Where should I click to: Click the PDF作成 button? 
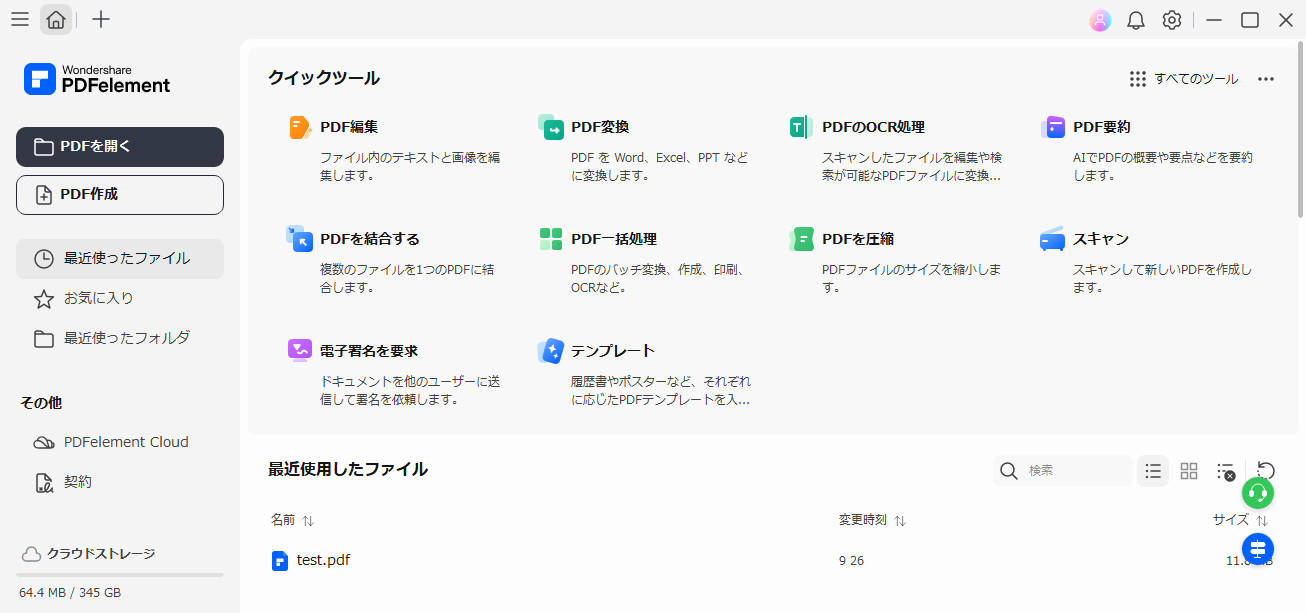[120, 195]
